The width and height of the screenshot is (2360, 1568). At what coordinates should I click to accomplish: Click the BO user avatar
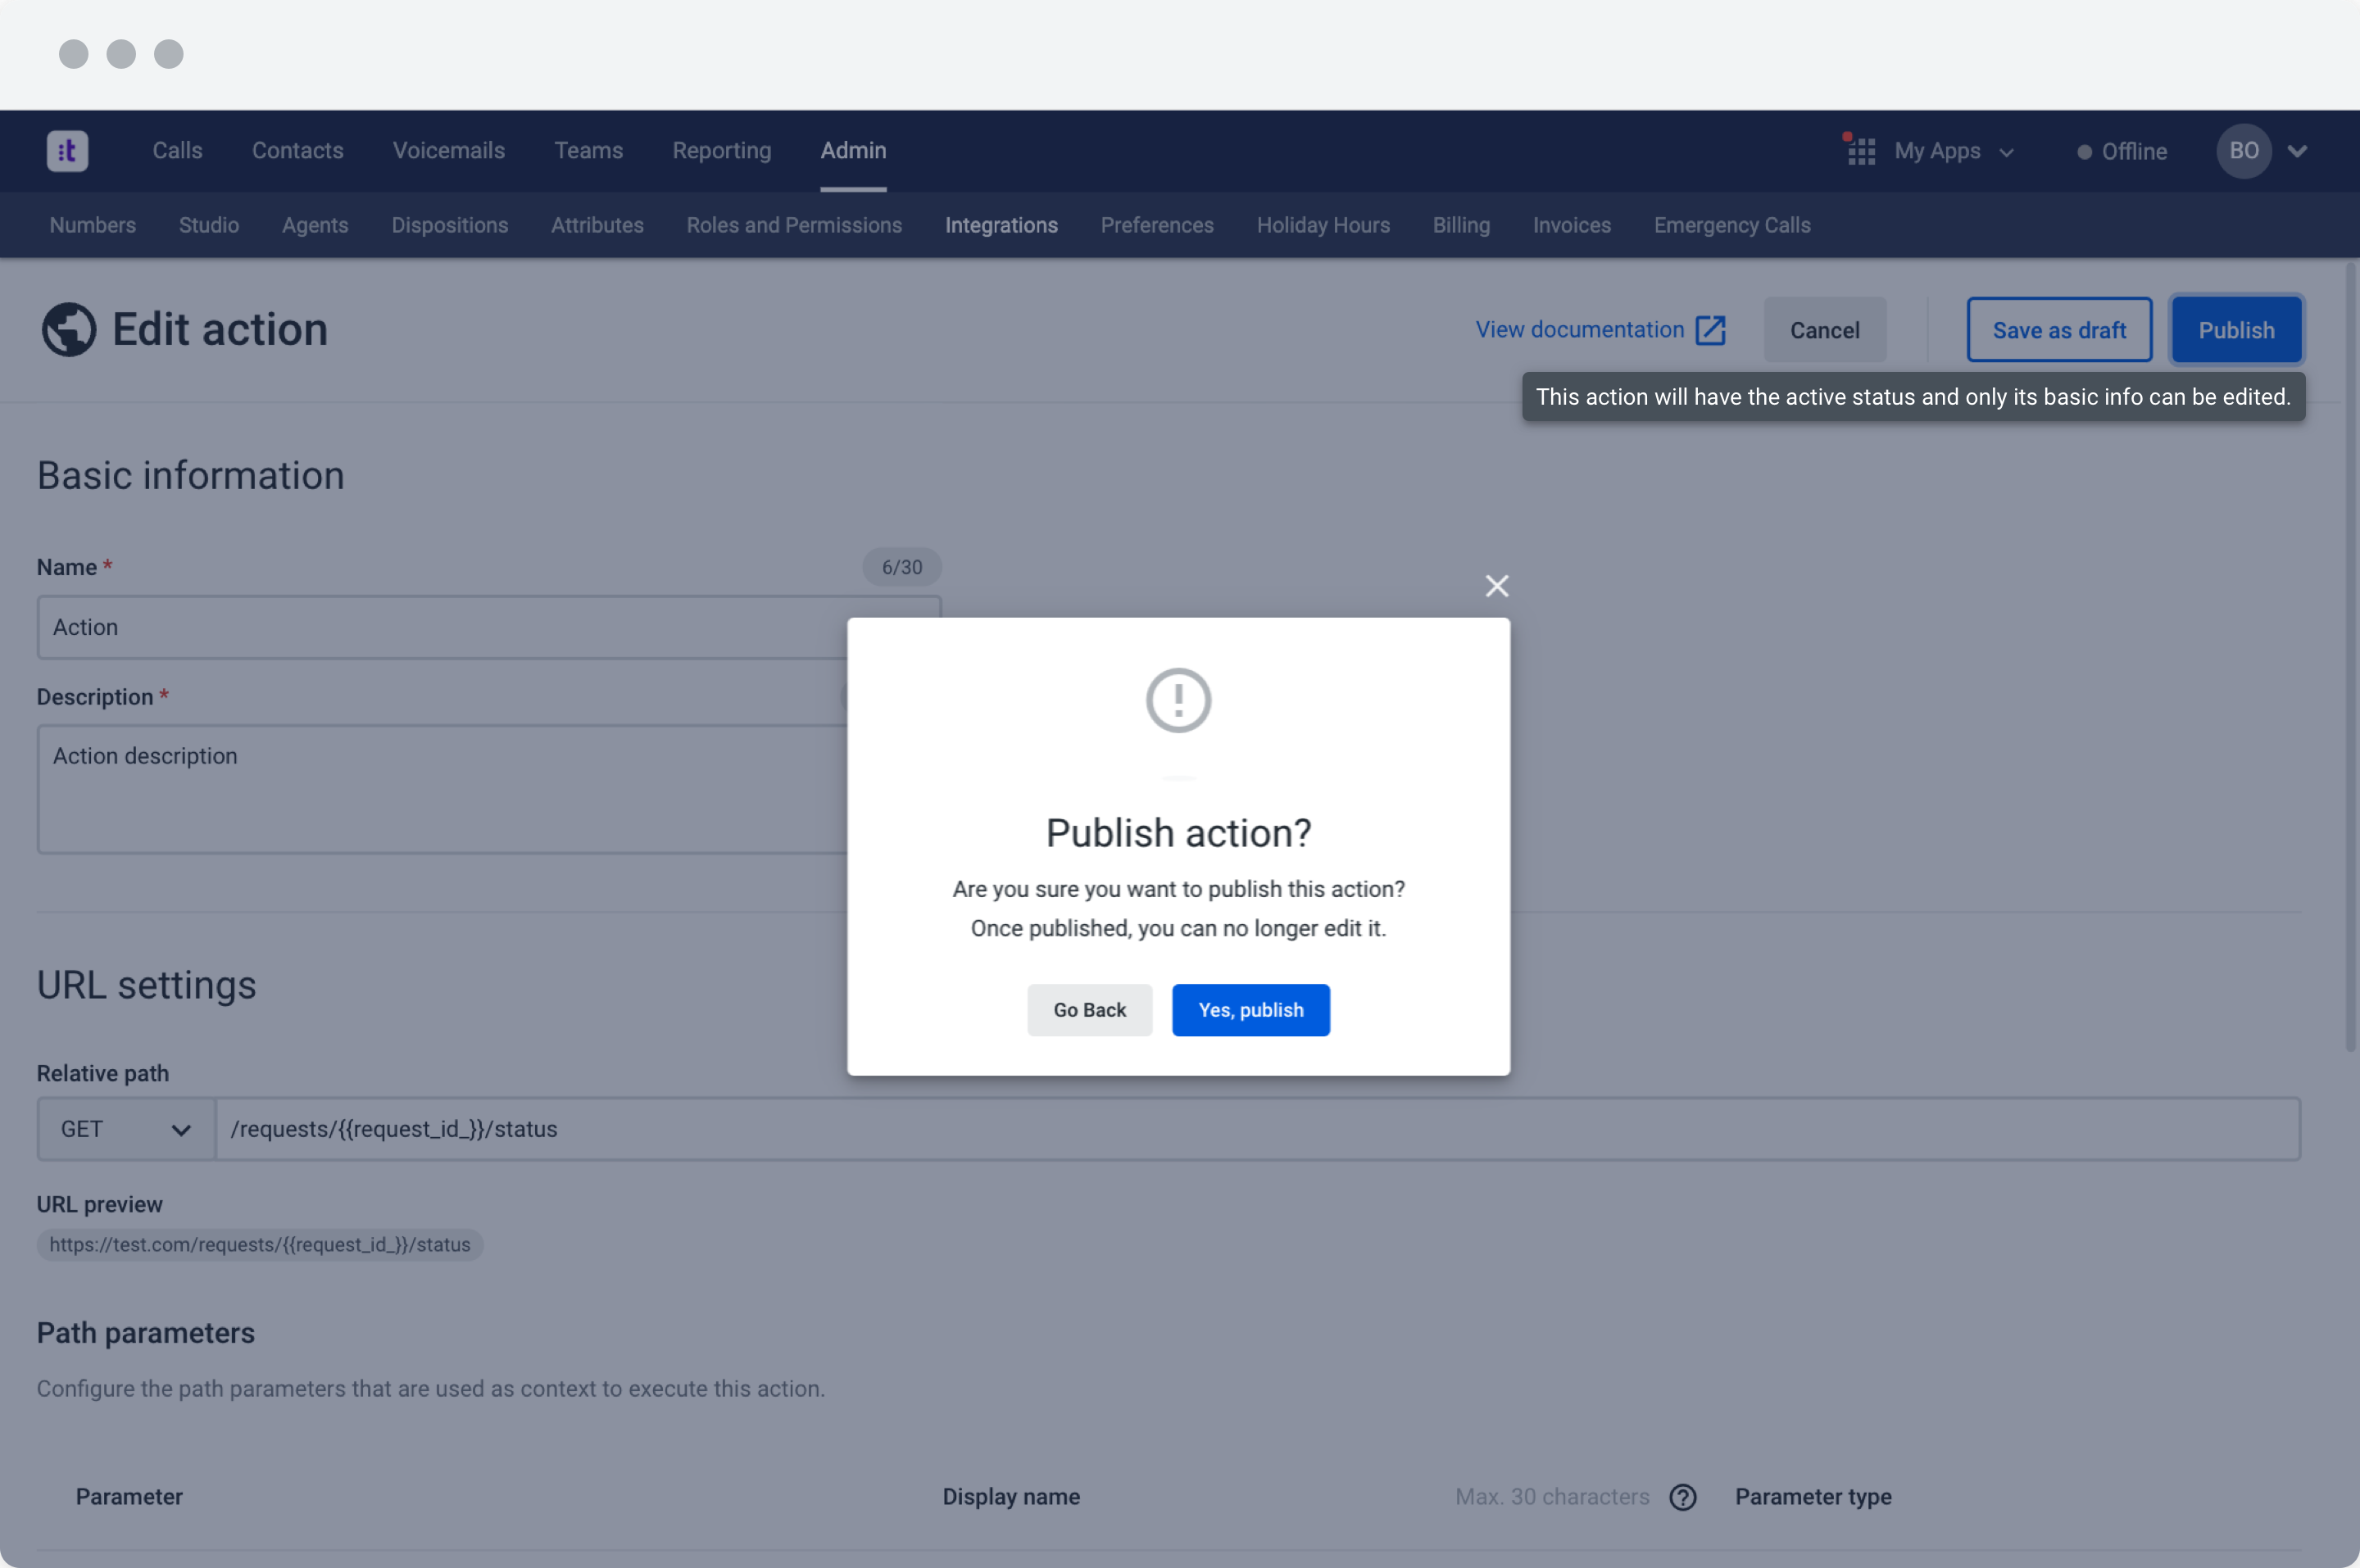pos(2243,151)
